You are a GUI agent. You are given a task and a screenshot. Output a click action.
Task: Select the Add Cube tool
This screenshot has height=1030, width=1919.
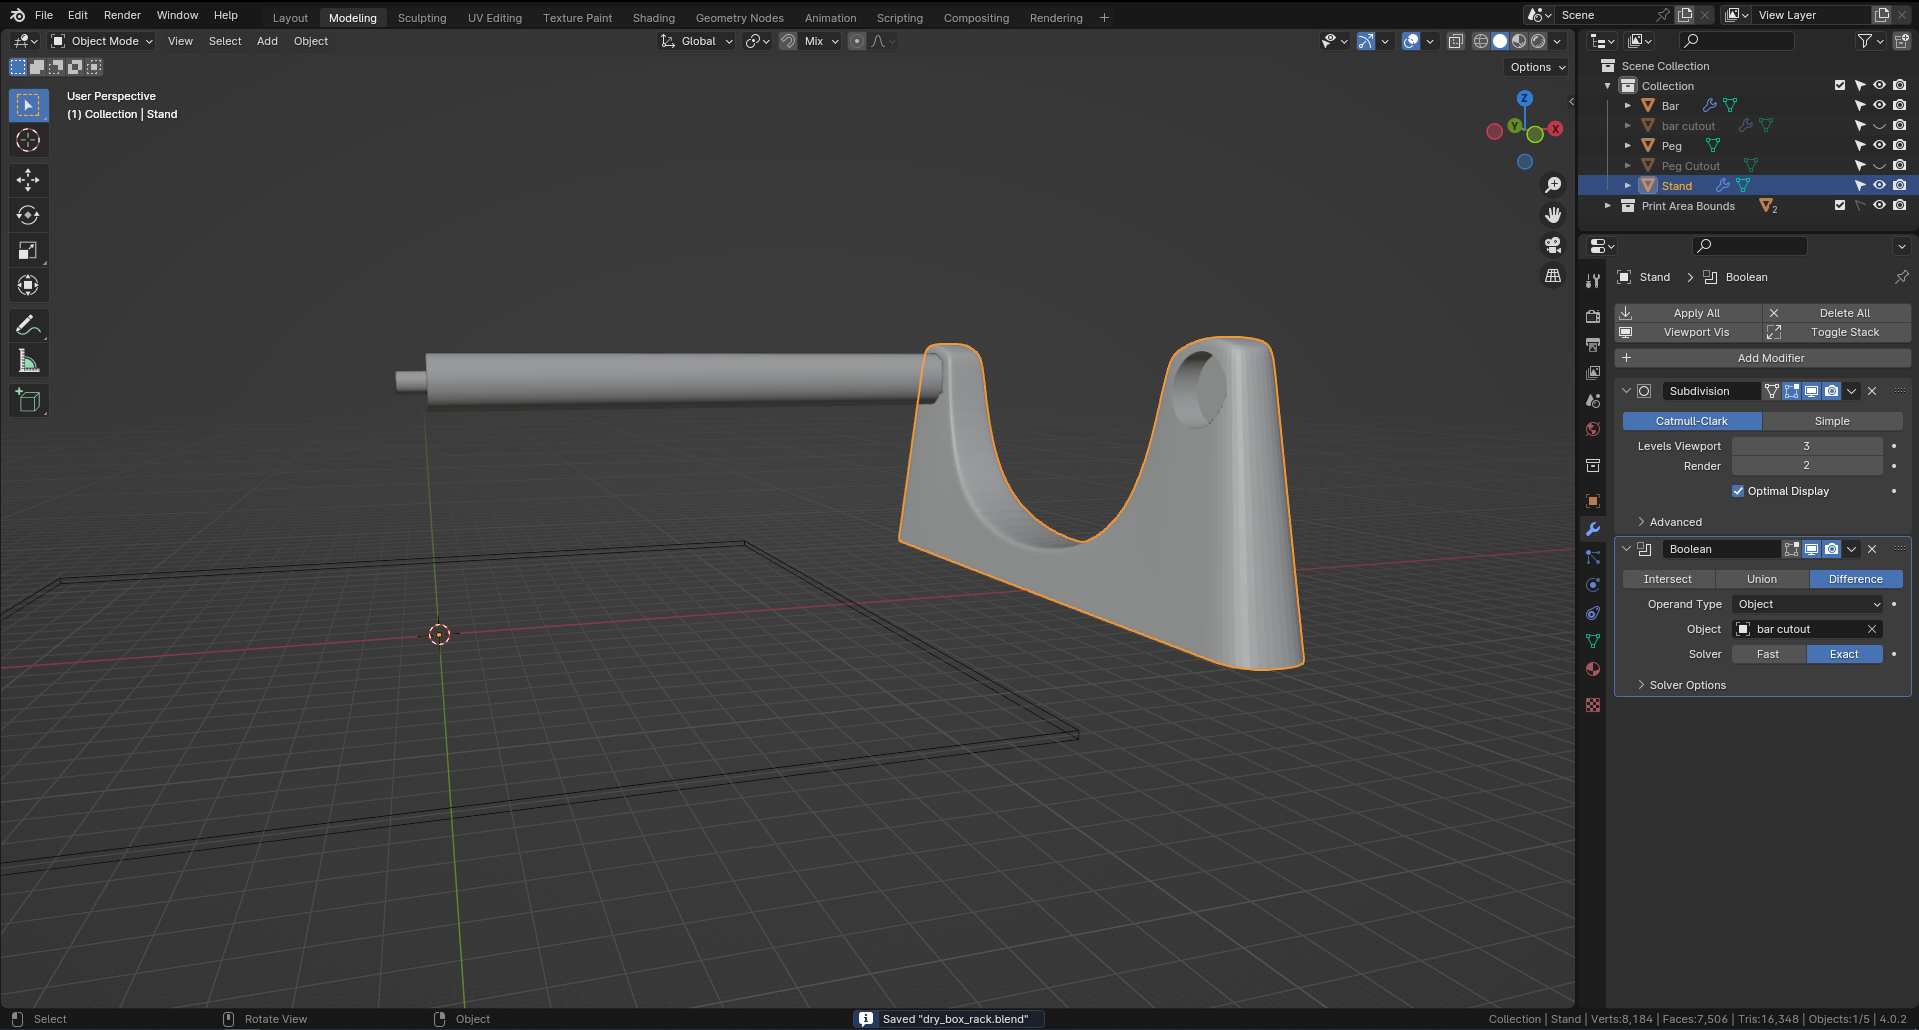[28, 401]
